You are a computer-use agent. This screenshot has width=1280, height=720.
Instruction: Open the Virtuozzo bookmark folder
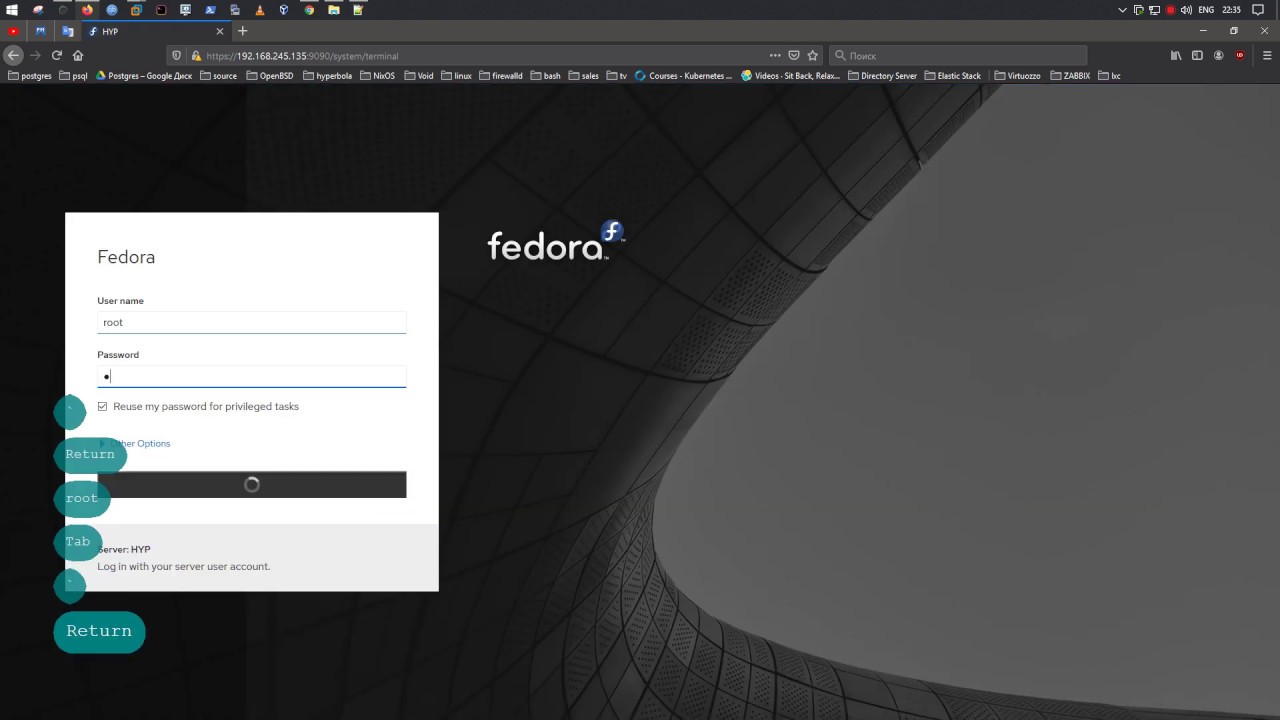[x=1018, y=76]
